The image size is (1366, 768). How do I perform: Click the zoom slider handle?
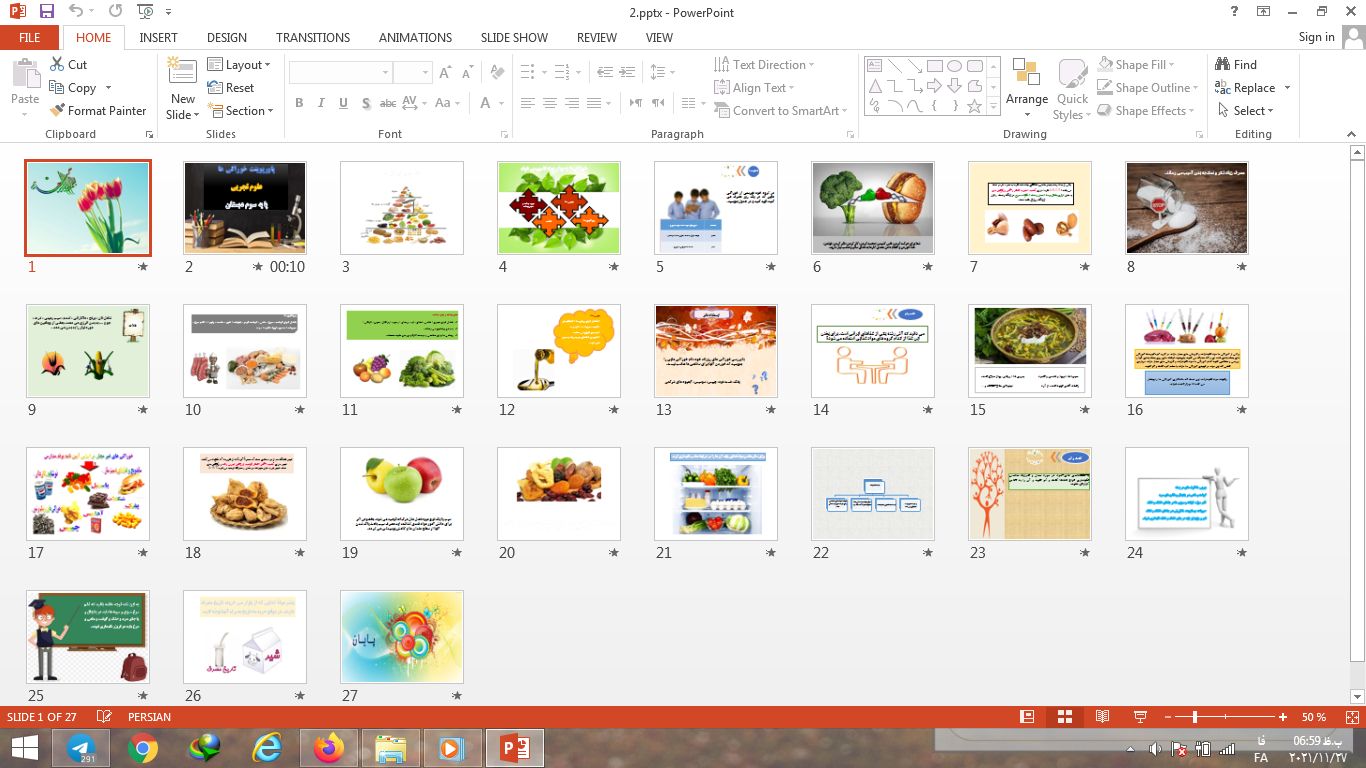1195,717
